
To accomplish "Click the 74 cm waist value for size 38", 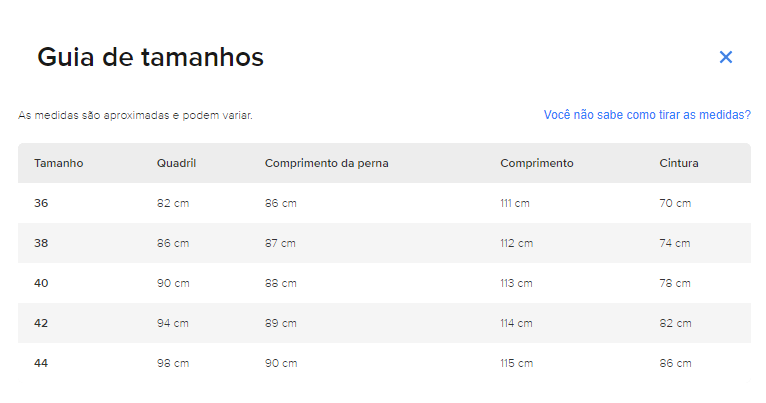I will (675, 243).
